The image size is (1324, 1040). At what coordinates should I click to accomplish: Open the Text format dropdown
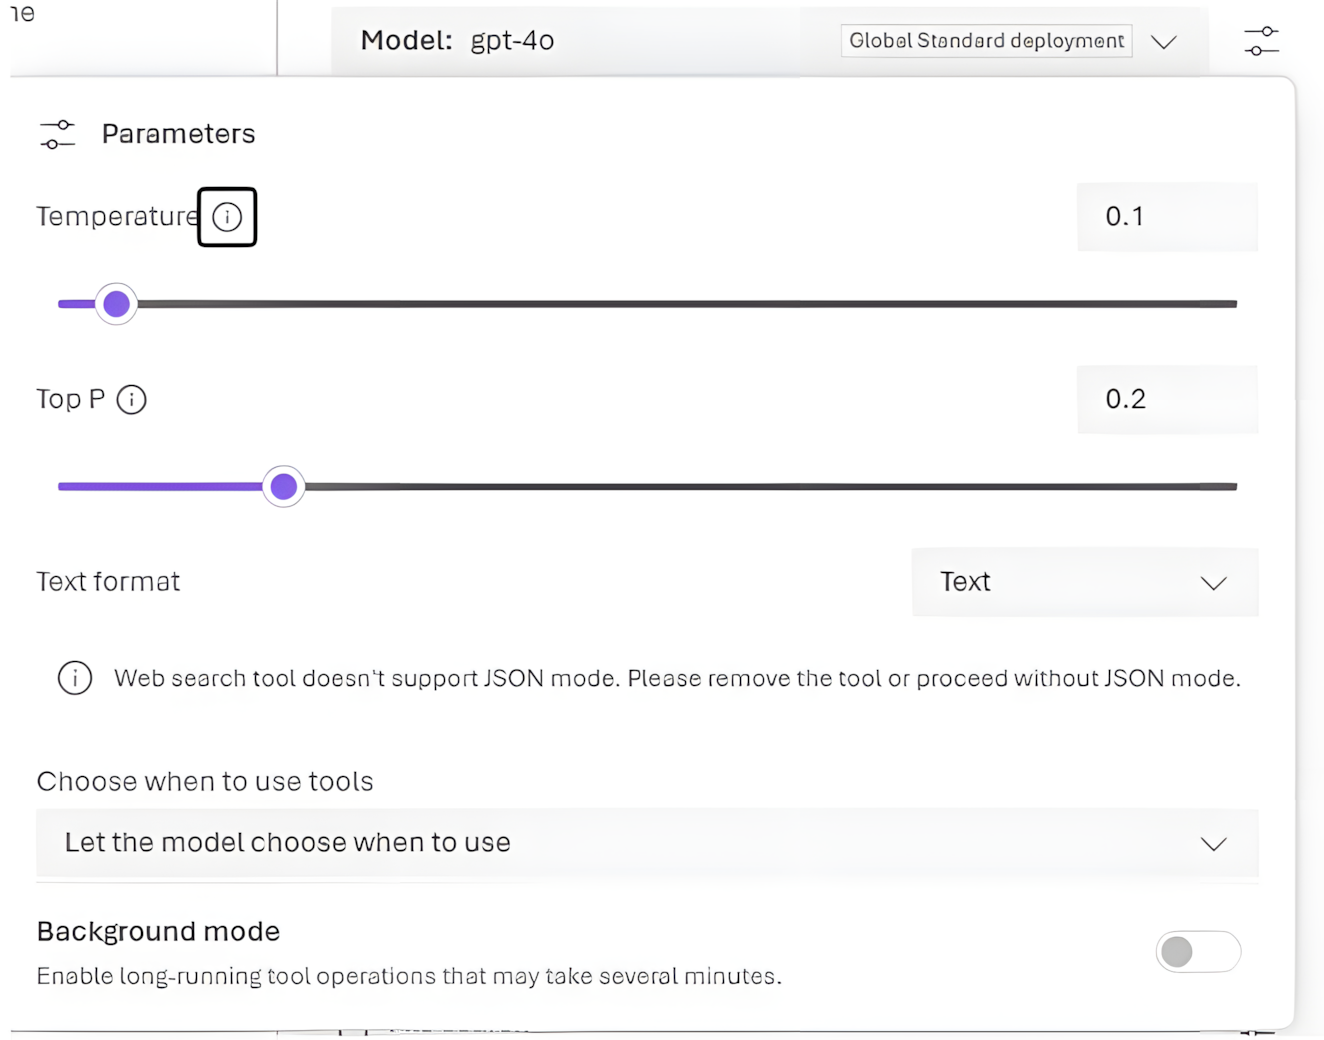[x=1085, y=582]
